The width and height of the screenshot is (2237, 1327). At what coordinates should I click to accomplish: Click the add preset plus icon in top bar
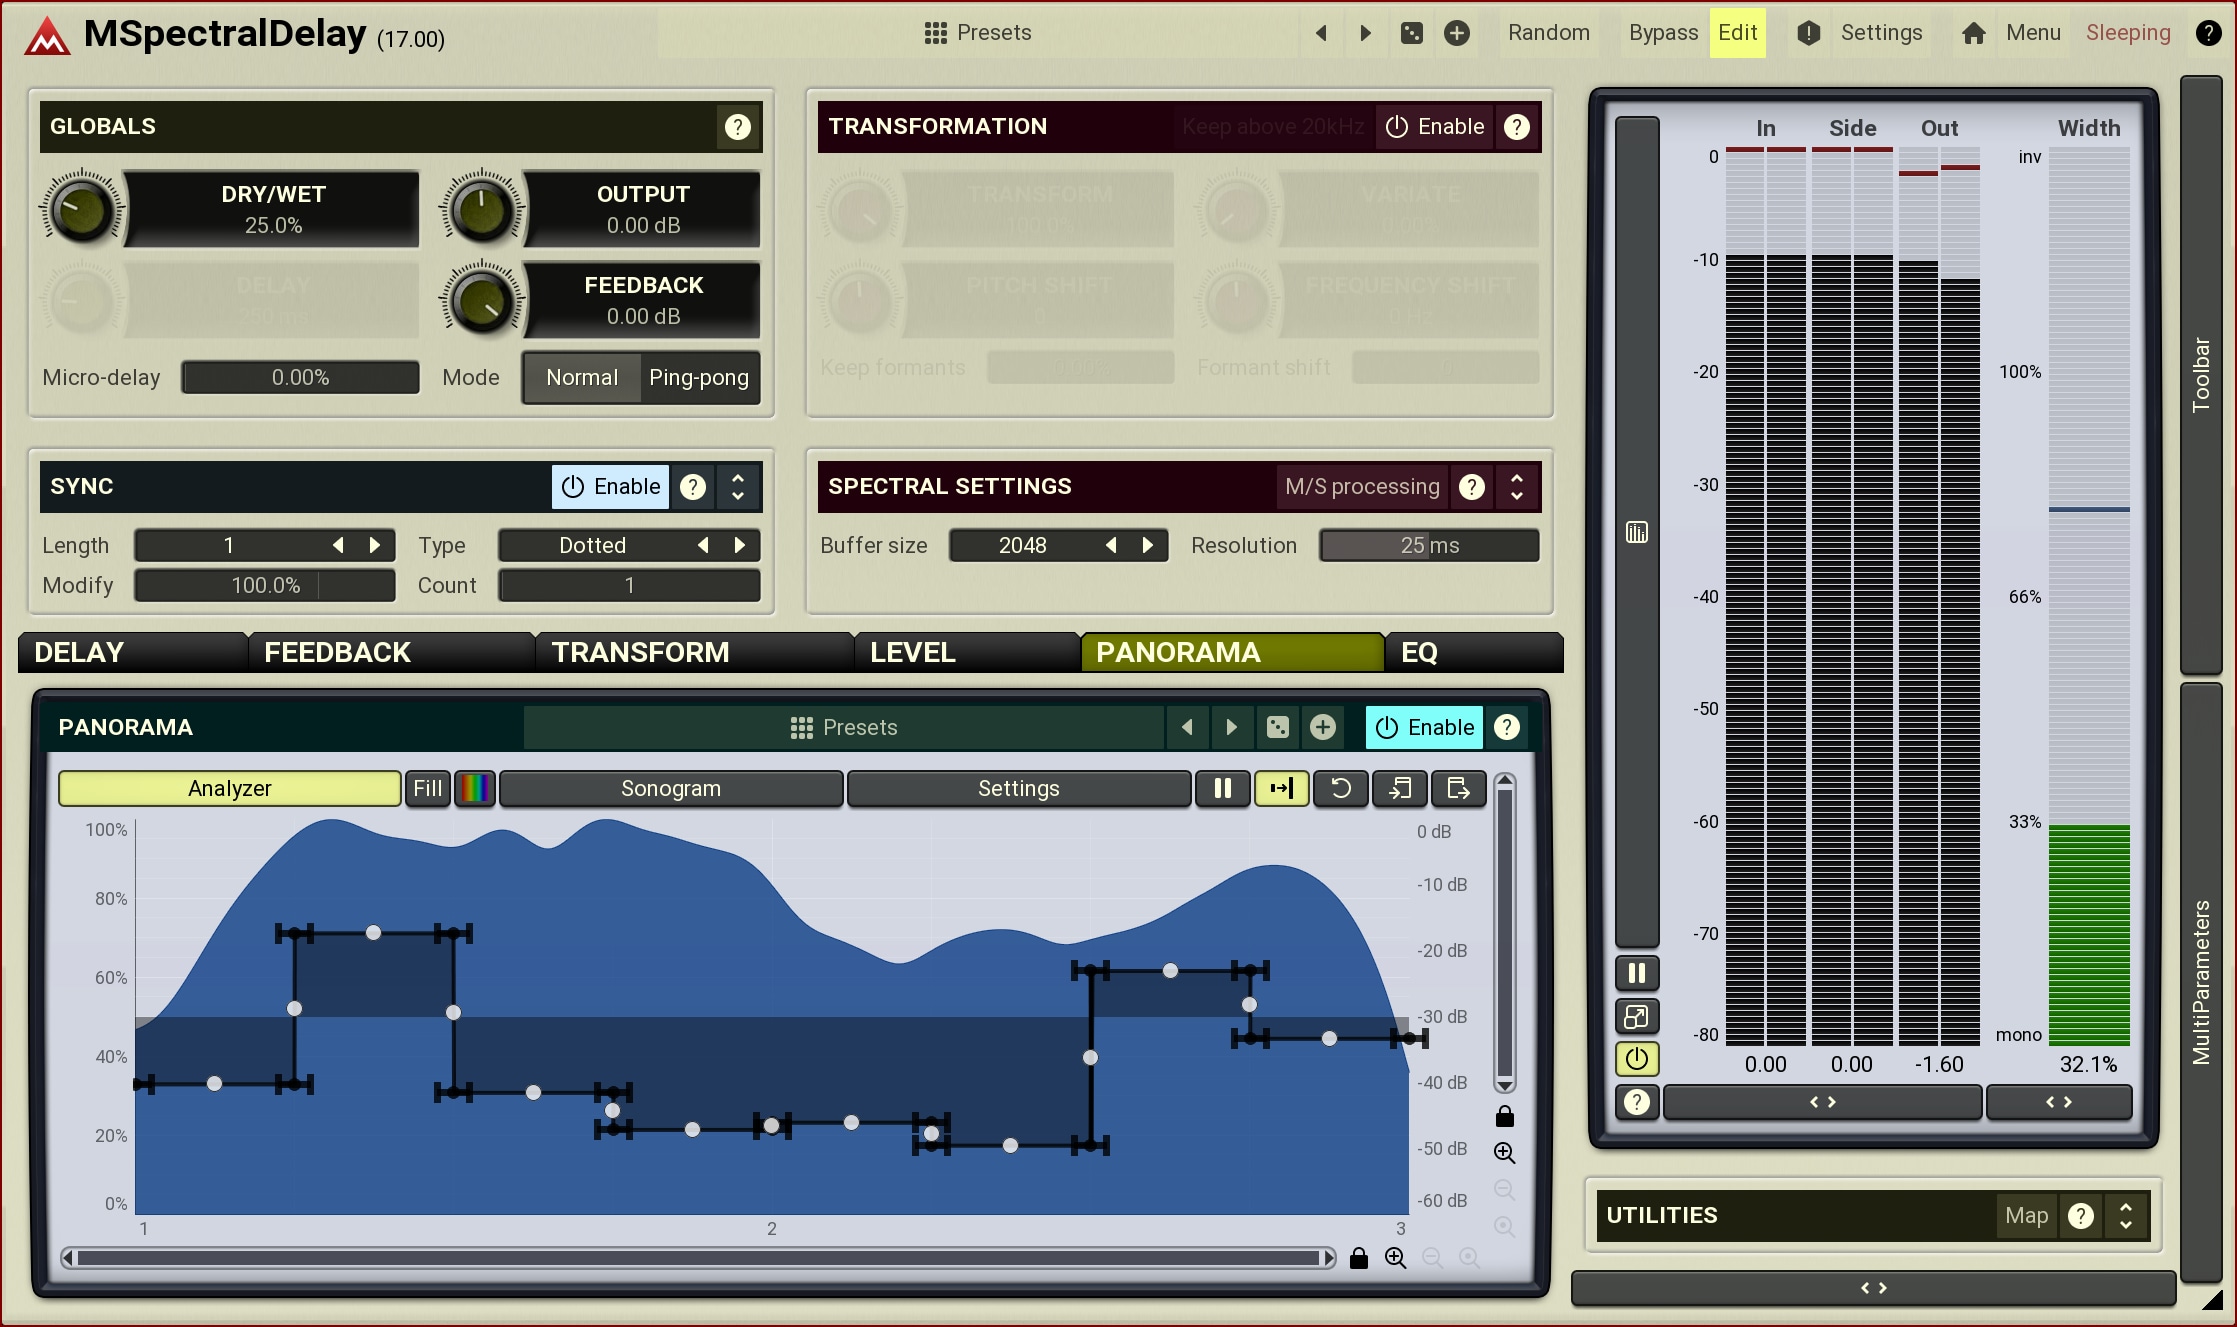coord(1457,33)
